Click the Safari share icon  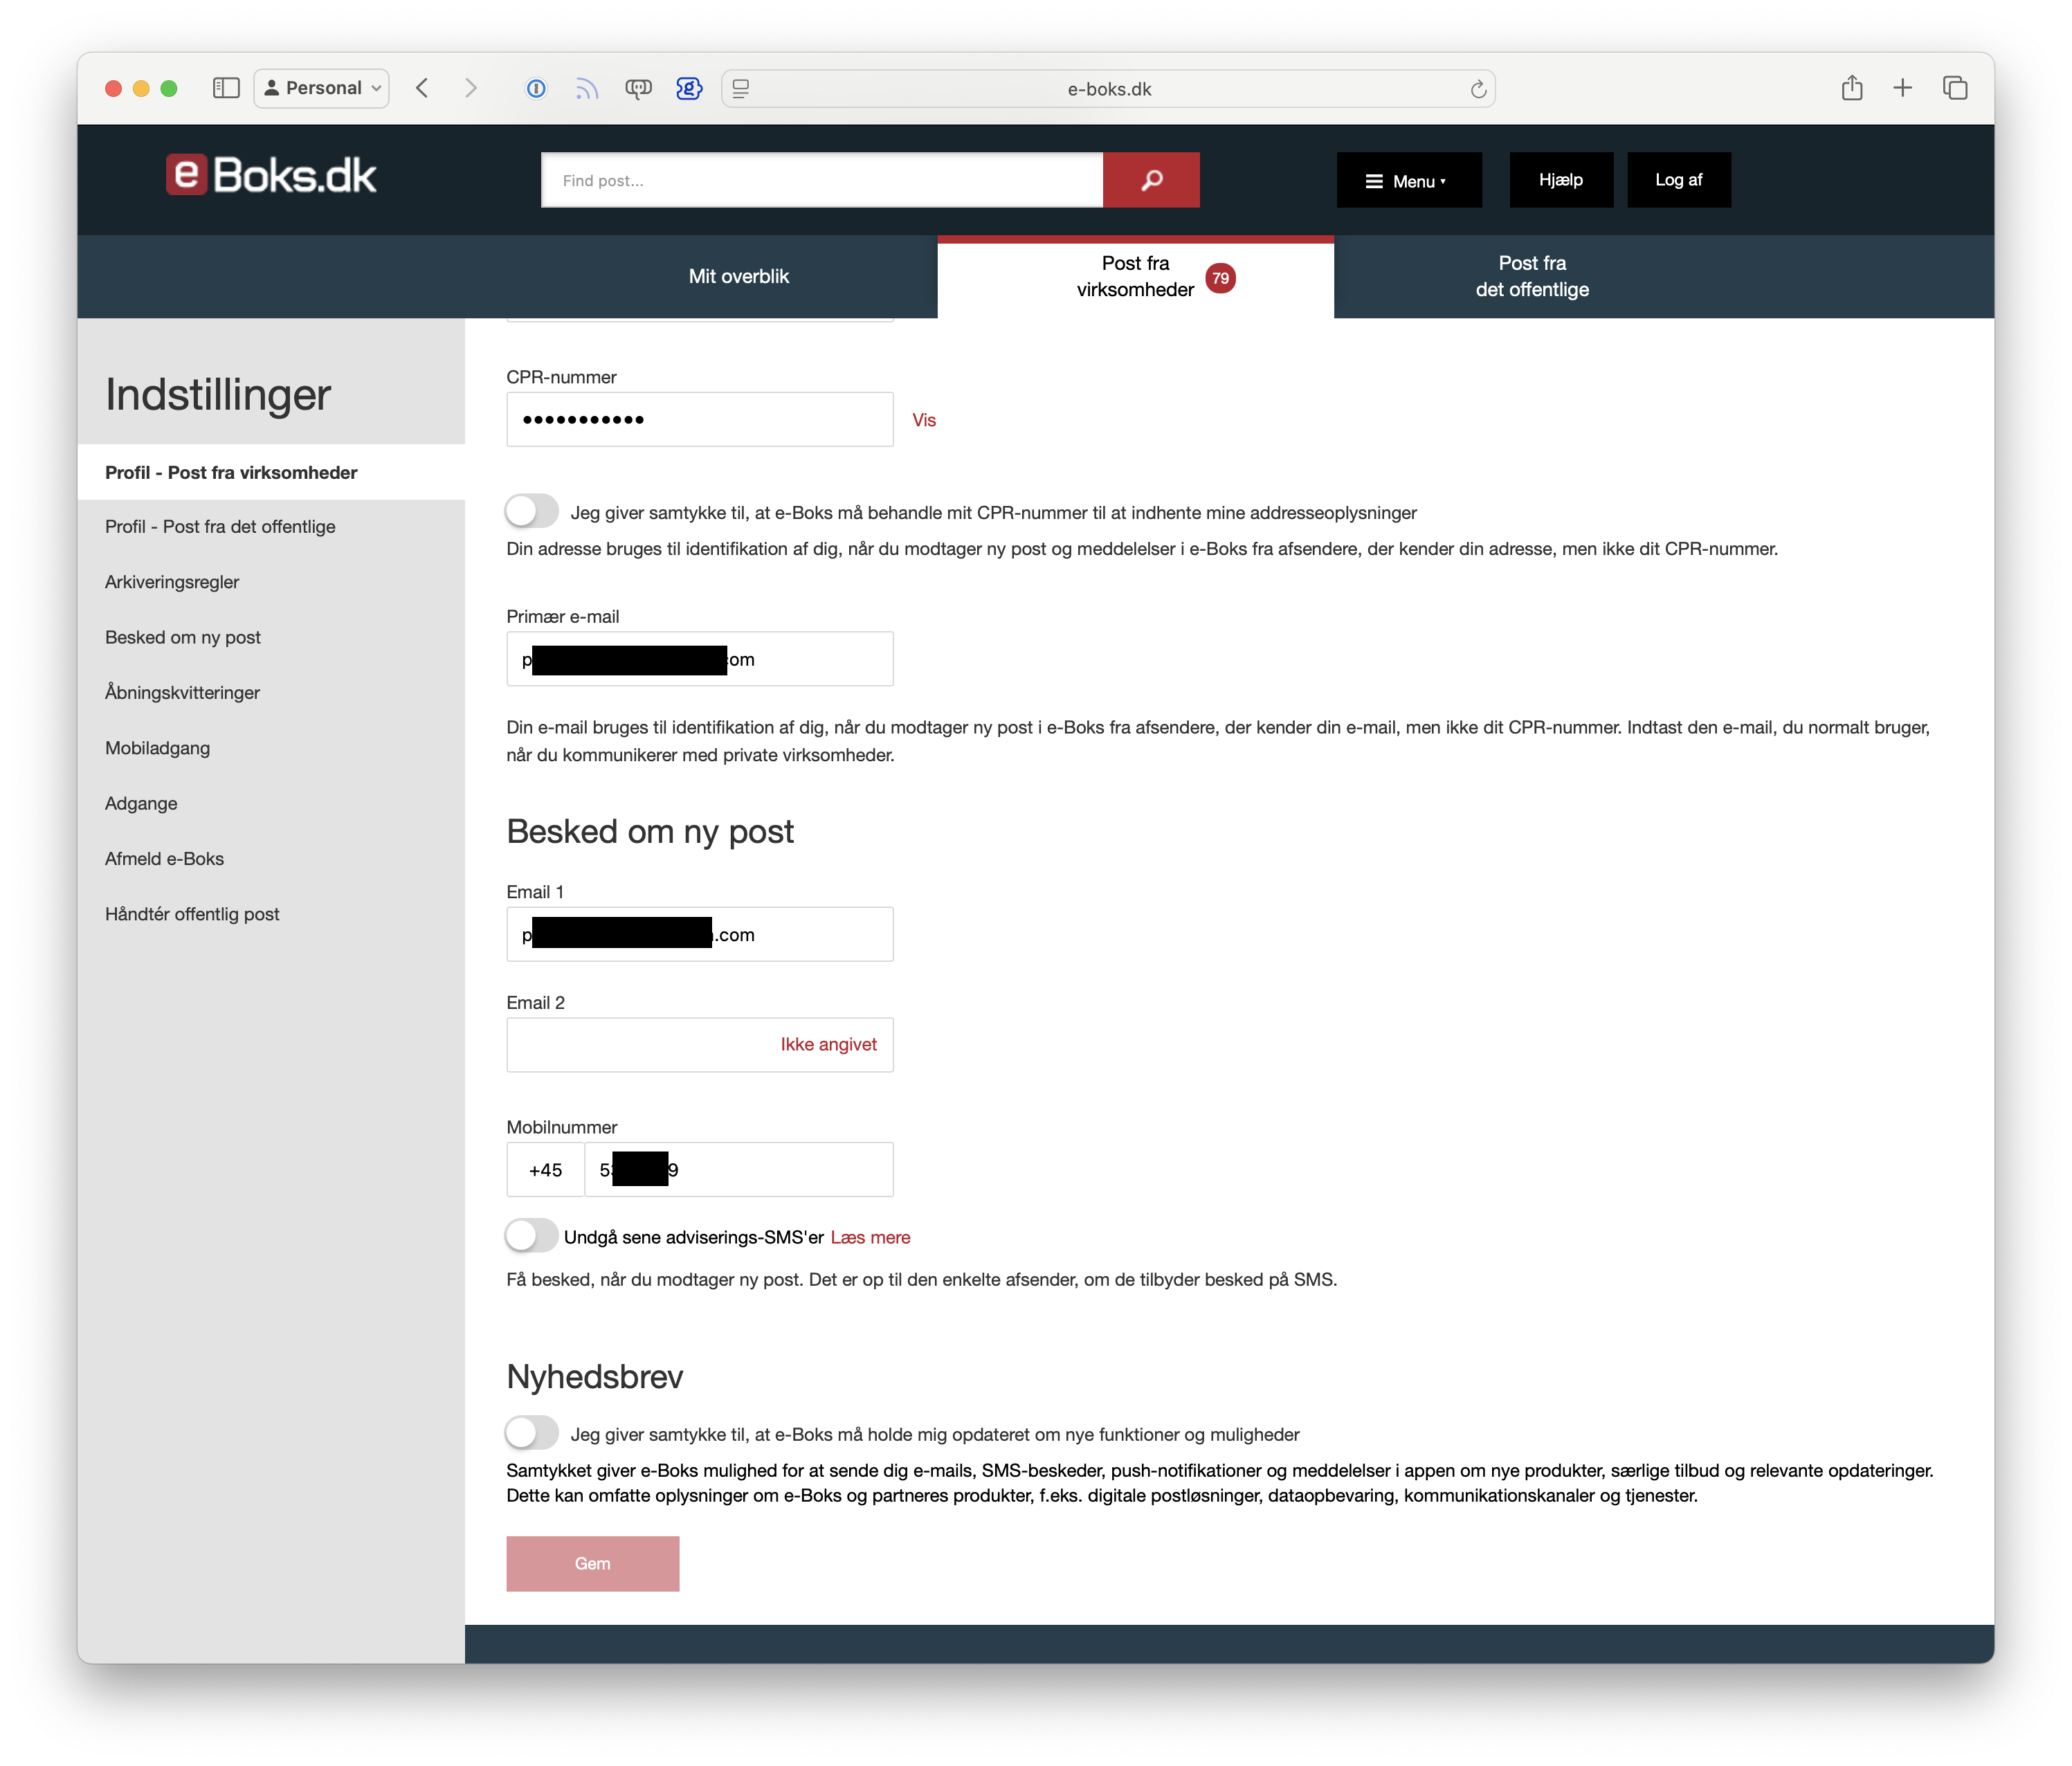[1851, 88]
